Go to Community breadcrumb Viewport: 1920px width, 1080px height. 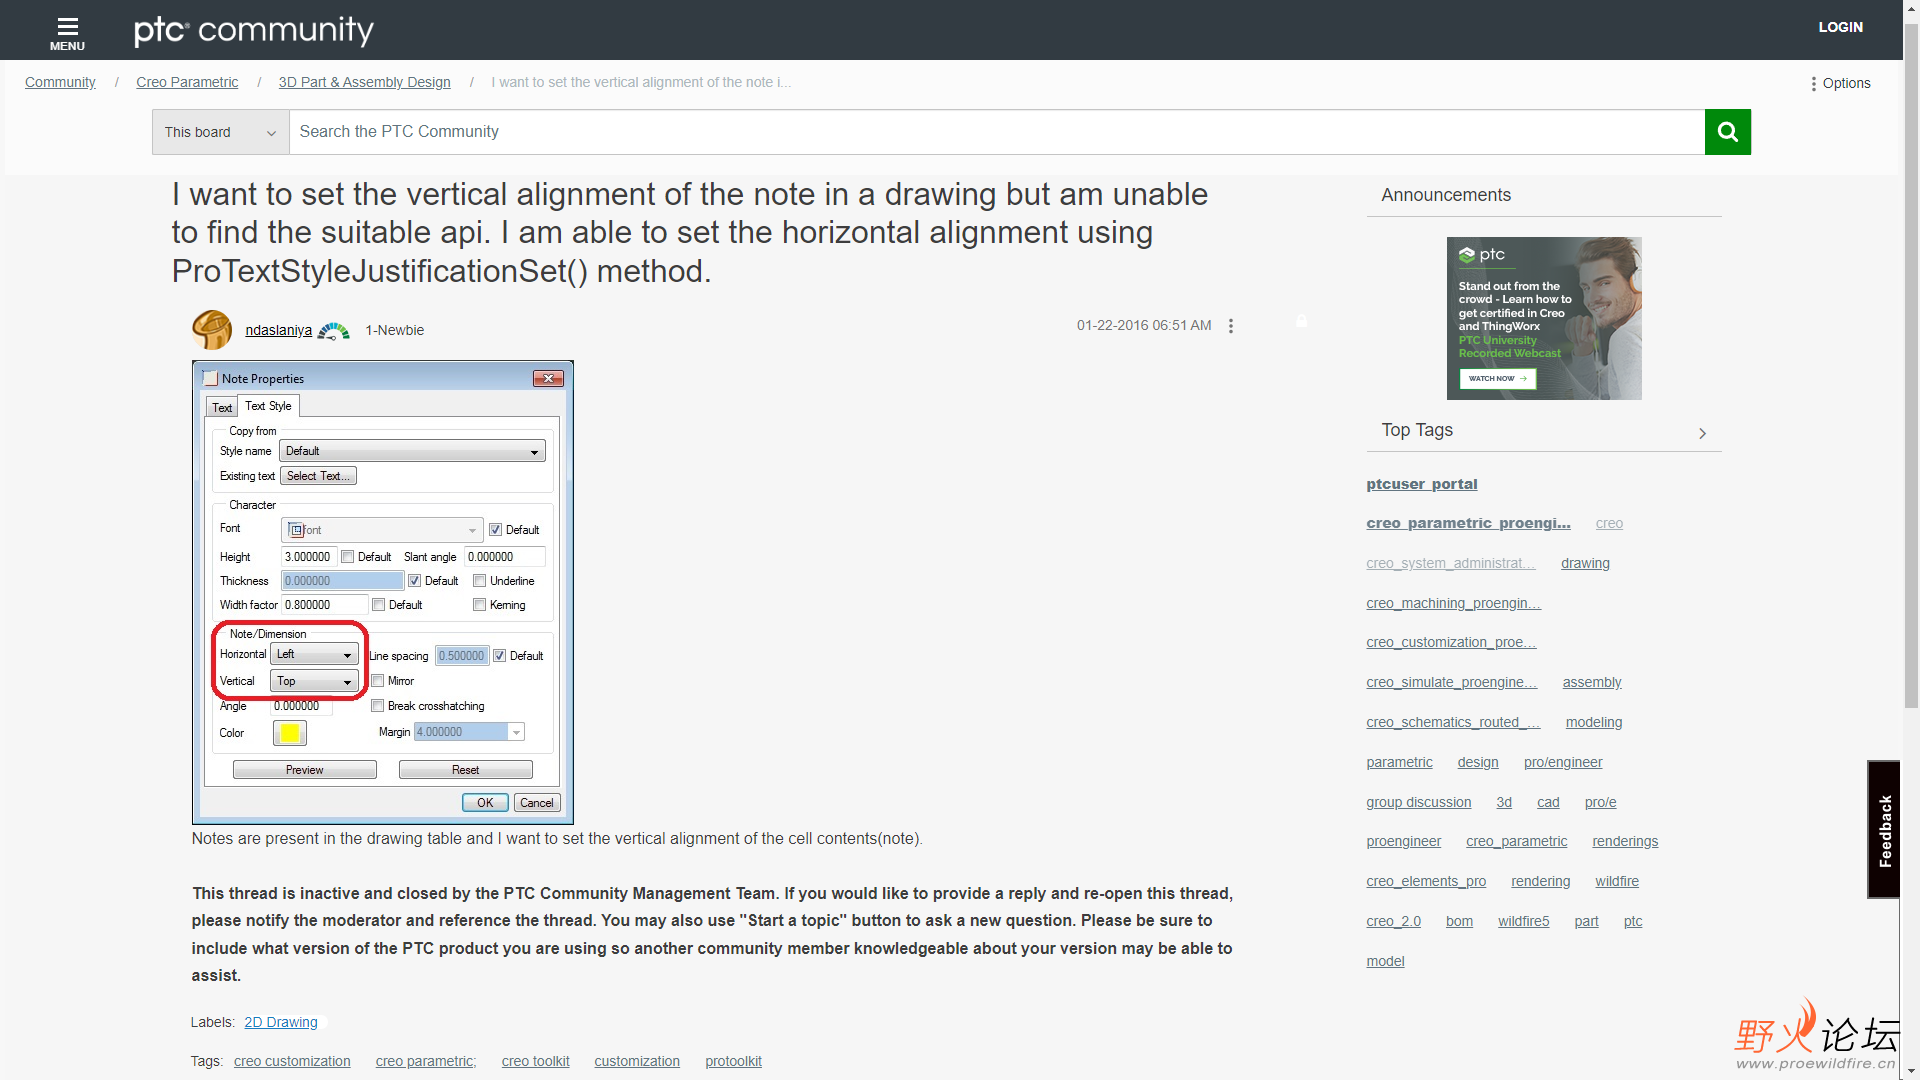click(x=60, y=82)
